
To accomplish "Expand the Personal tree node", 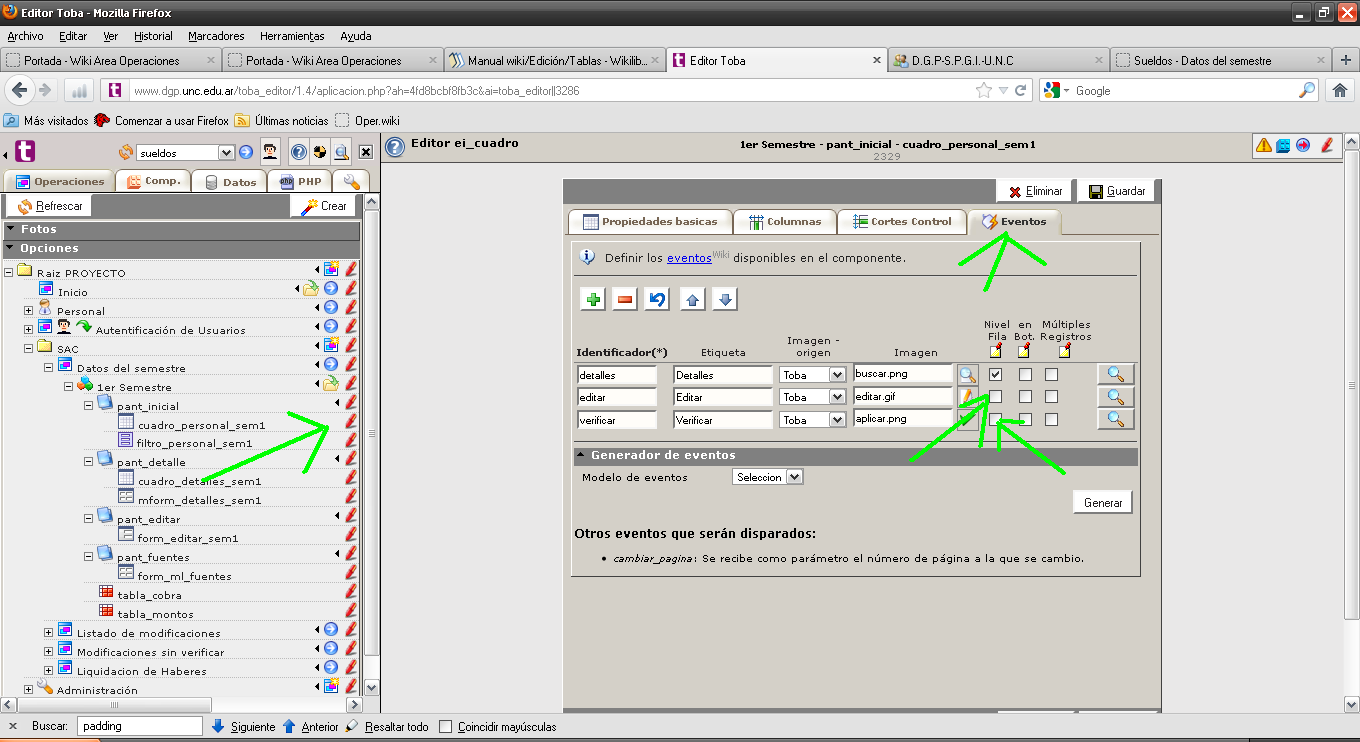I will pos(29,311).
